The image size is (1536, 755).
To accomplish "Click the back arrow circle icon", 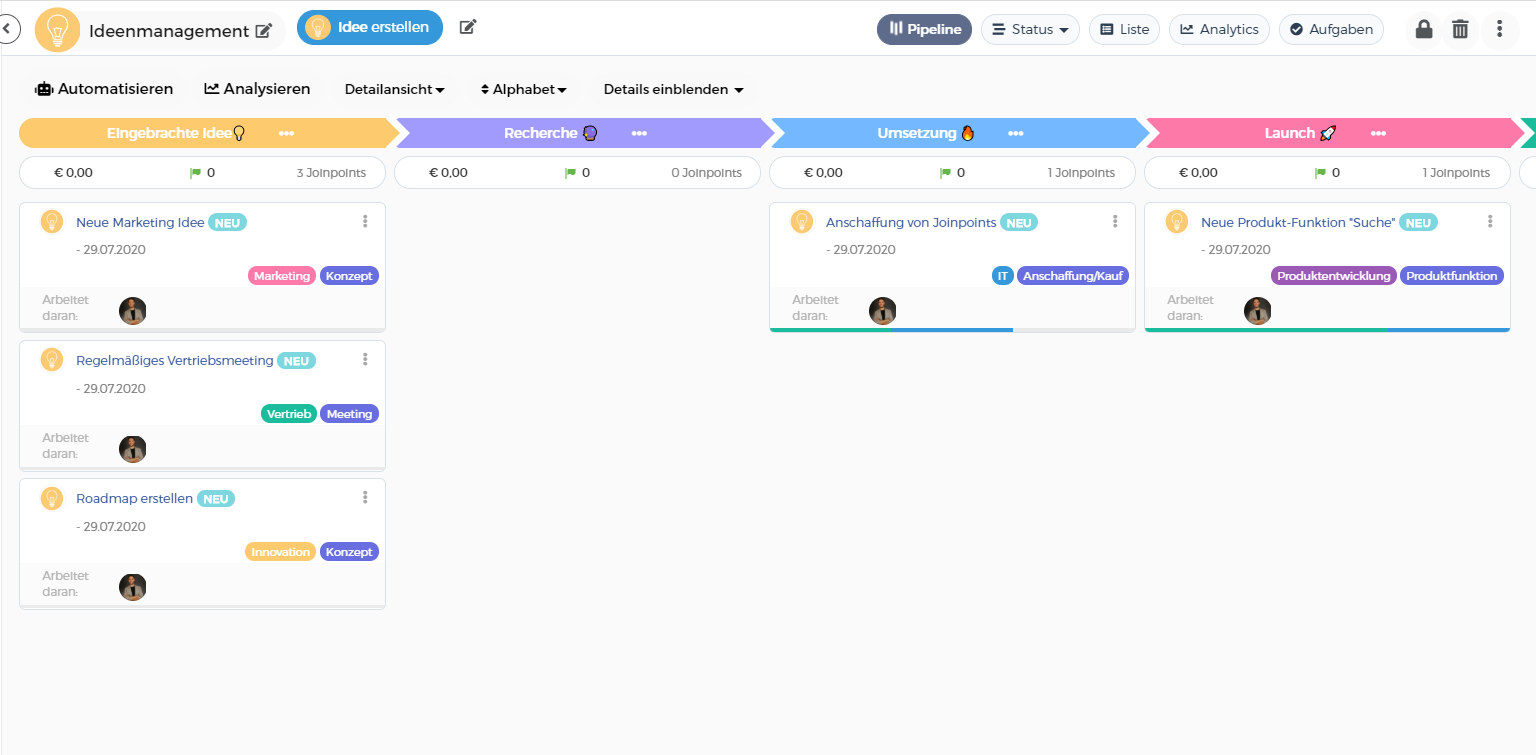I will point(7,30).
